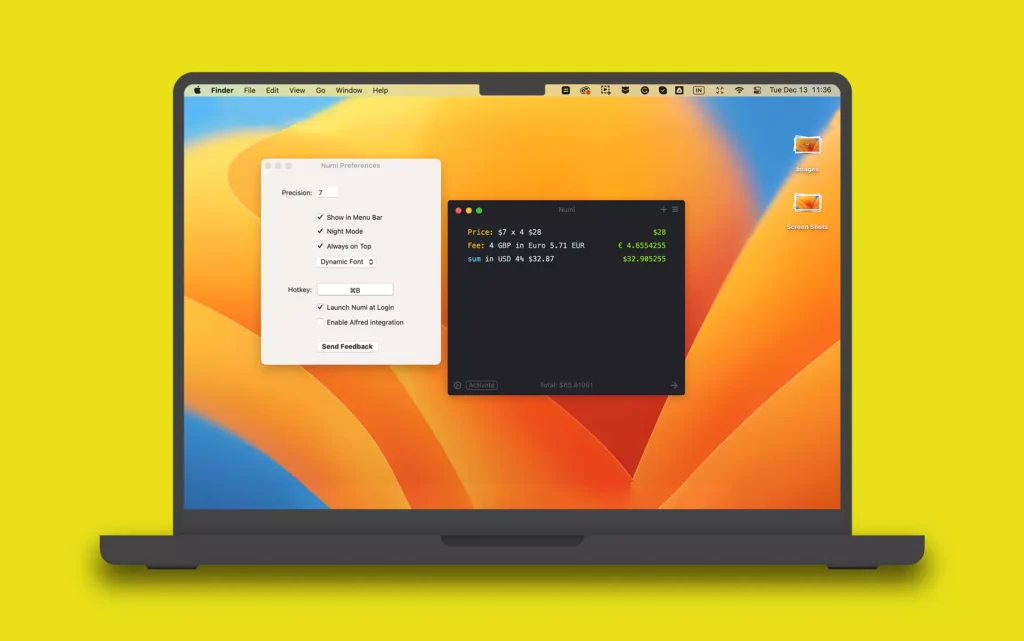
Task: Click the Total value in Numi's footer
Action: [566, 385]
